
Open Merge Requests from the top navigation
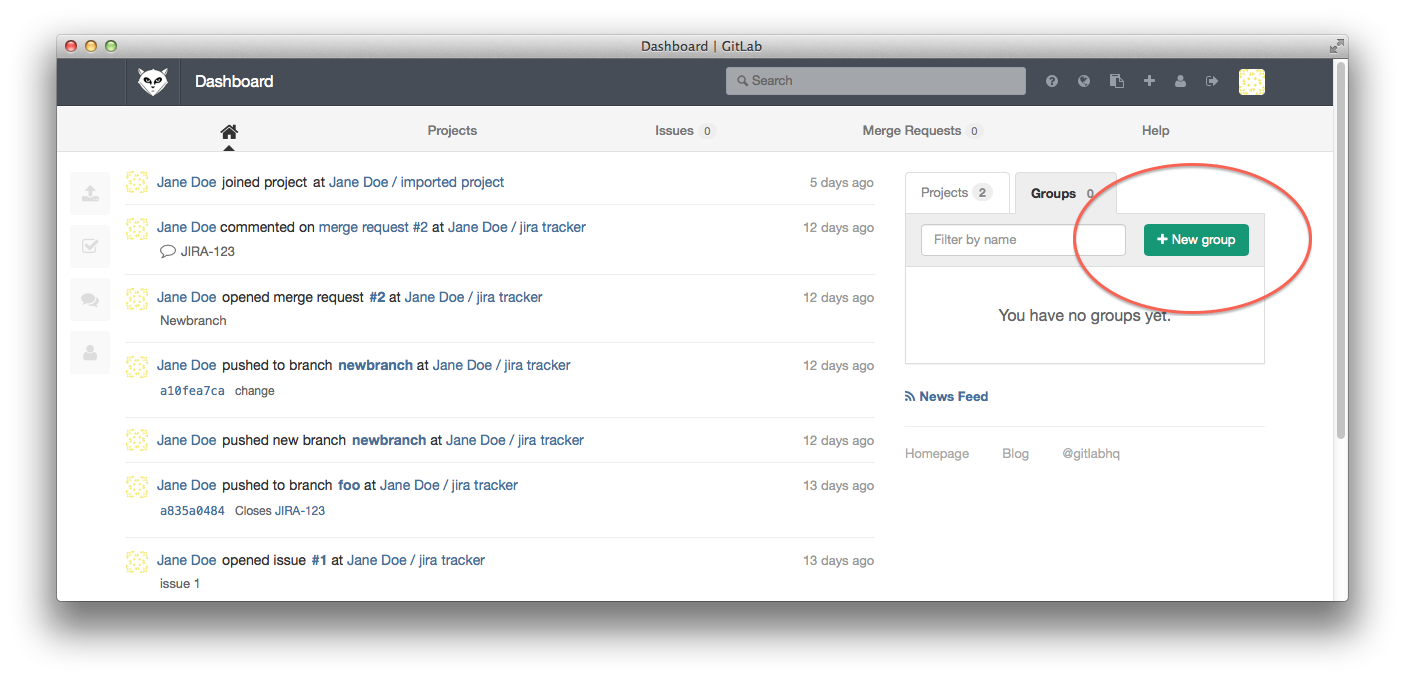pyautogui.click(x=912, y=130)
